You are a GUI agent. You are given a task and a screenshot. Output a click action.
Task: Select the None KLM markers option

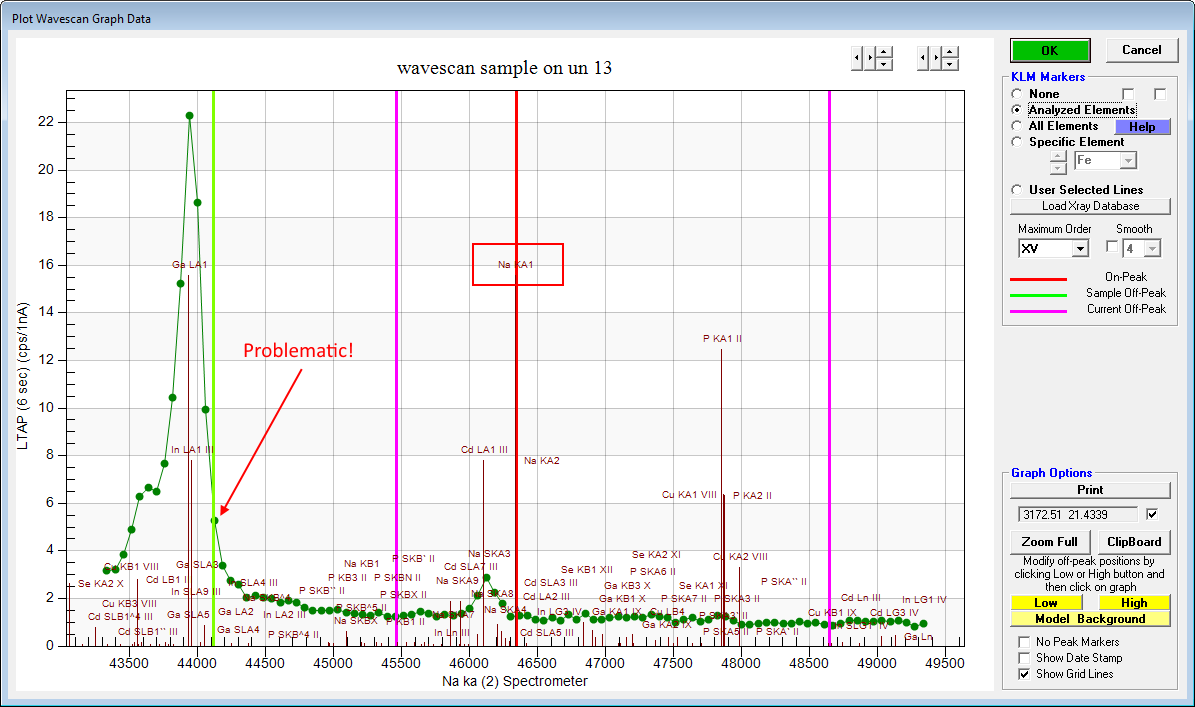tap(1017, 94)
